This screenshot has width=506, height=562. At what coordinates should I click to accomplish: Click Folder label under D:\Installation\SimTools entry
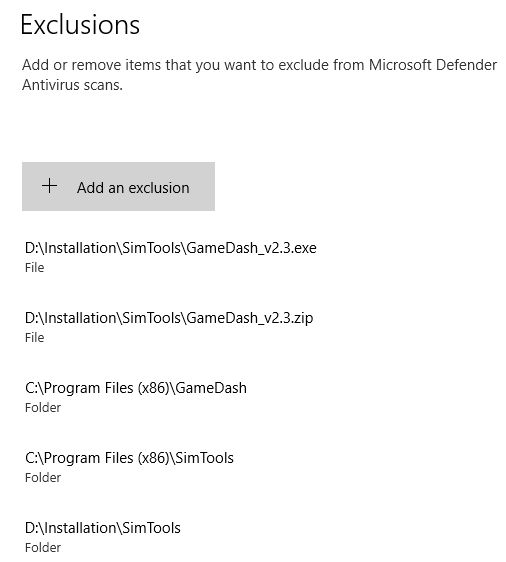click(x=43, y=548)
